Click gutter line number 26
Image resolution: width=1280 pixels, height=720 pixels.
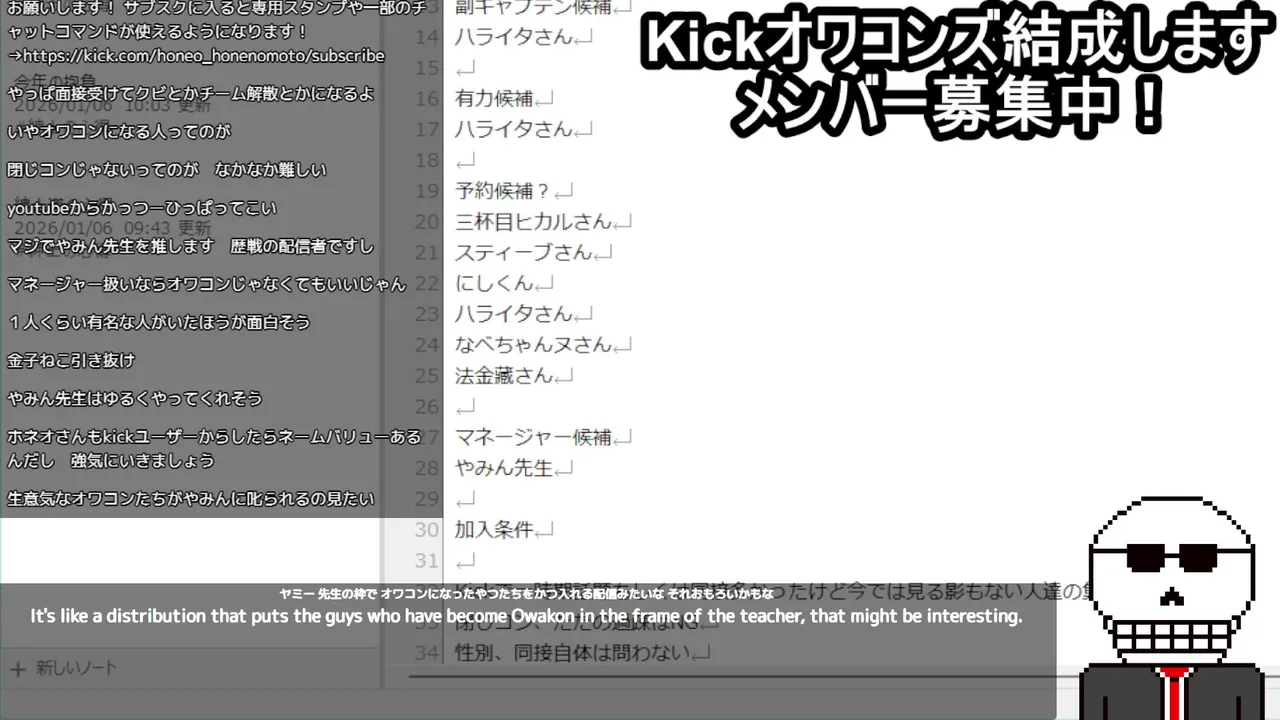coord(427,407)
